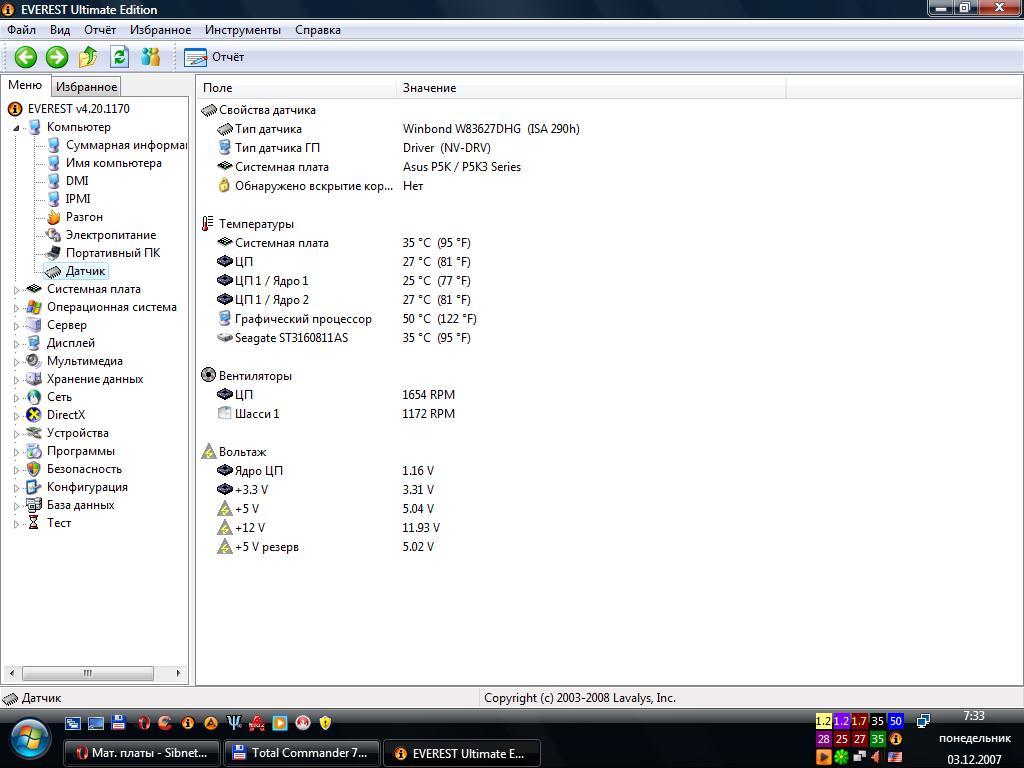Expand the Сеть tree node
1024x768 pixels.
click(x=16, y=397)
